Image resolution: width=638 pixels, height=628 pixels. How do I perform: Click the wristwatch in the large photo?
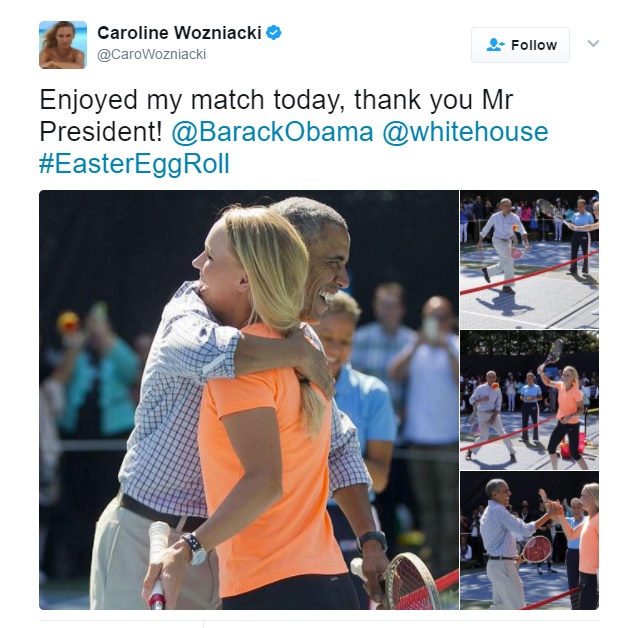pos(194,549)
